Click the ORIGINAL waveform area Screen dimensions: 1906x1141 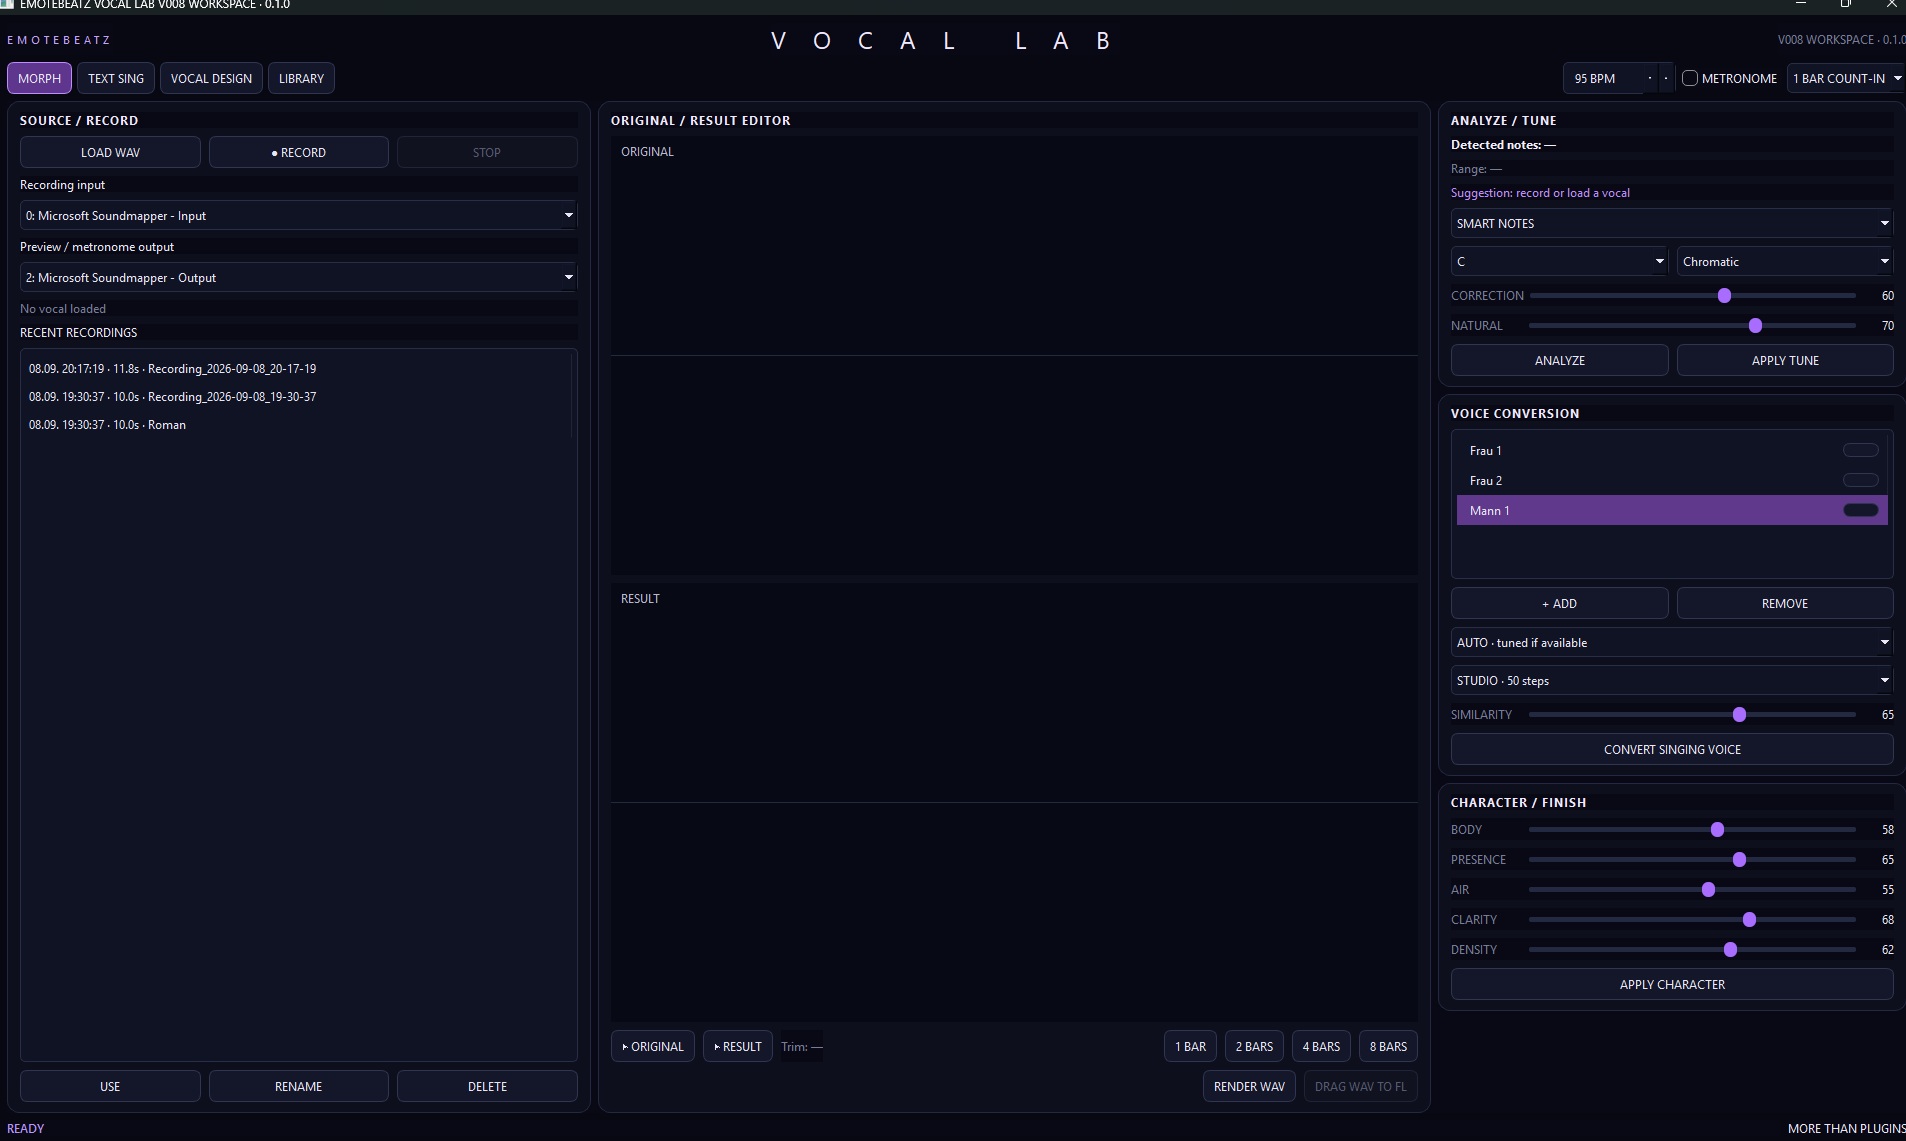[x=1014, y=356]
